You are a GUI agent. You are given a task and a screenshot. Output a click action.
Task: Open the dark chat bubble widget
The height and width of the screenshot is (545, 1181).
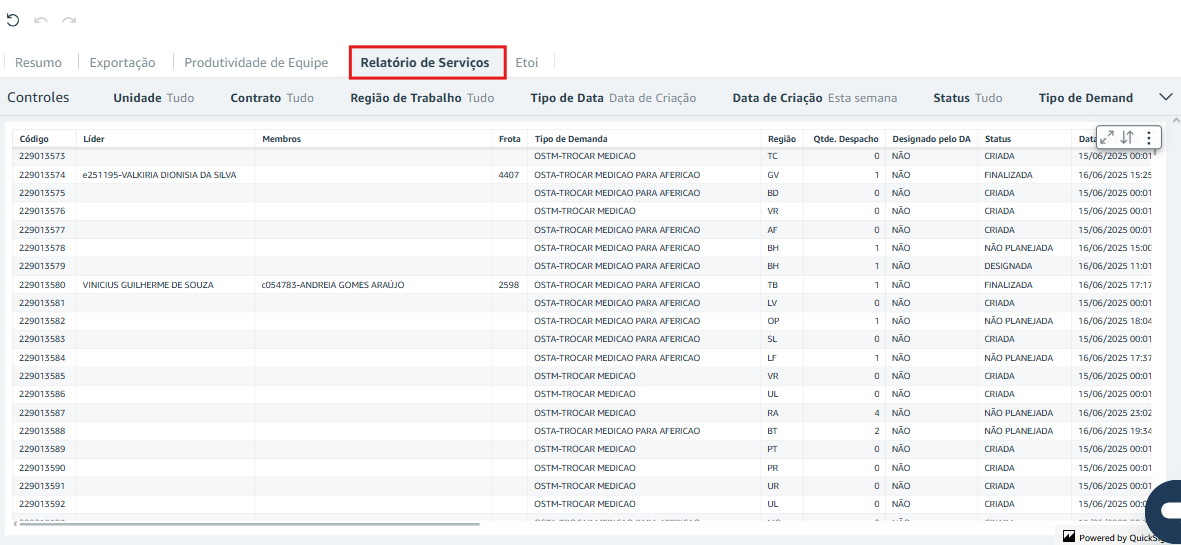1164,509
